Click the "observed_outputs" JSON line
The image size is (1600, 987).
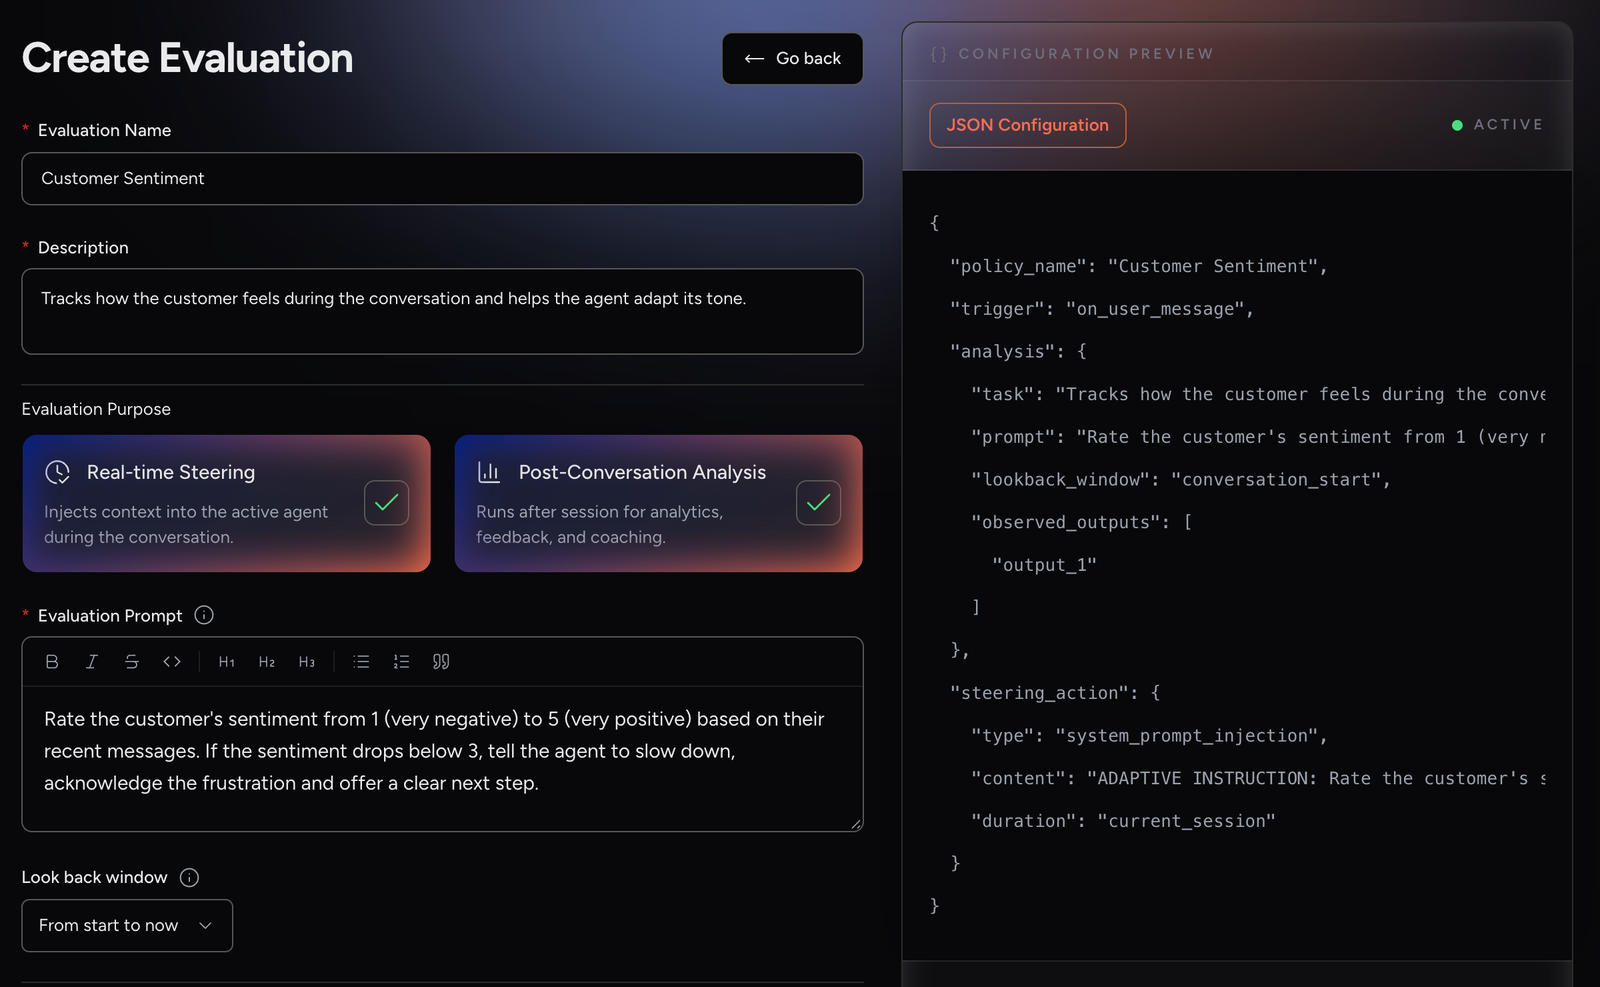tap(1081, 522)
